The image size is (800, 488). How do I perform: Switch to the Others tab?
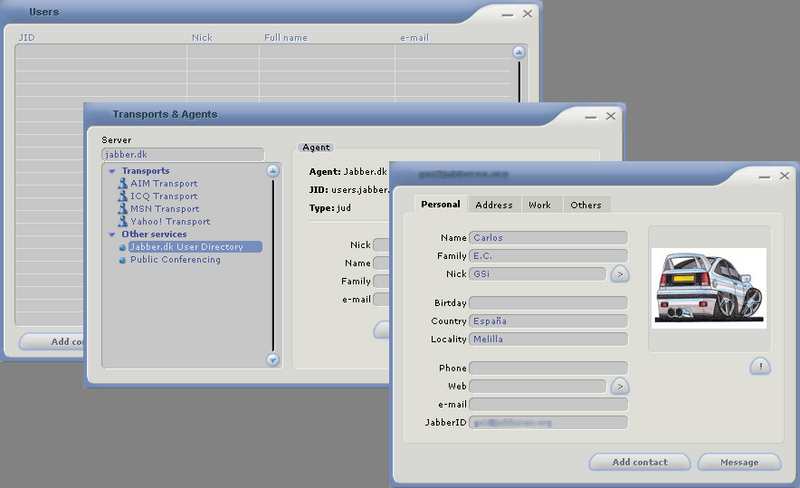click(585, 205)
